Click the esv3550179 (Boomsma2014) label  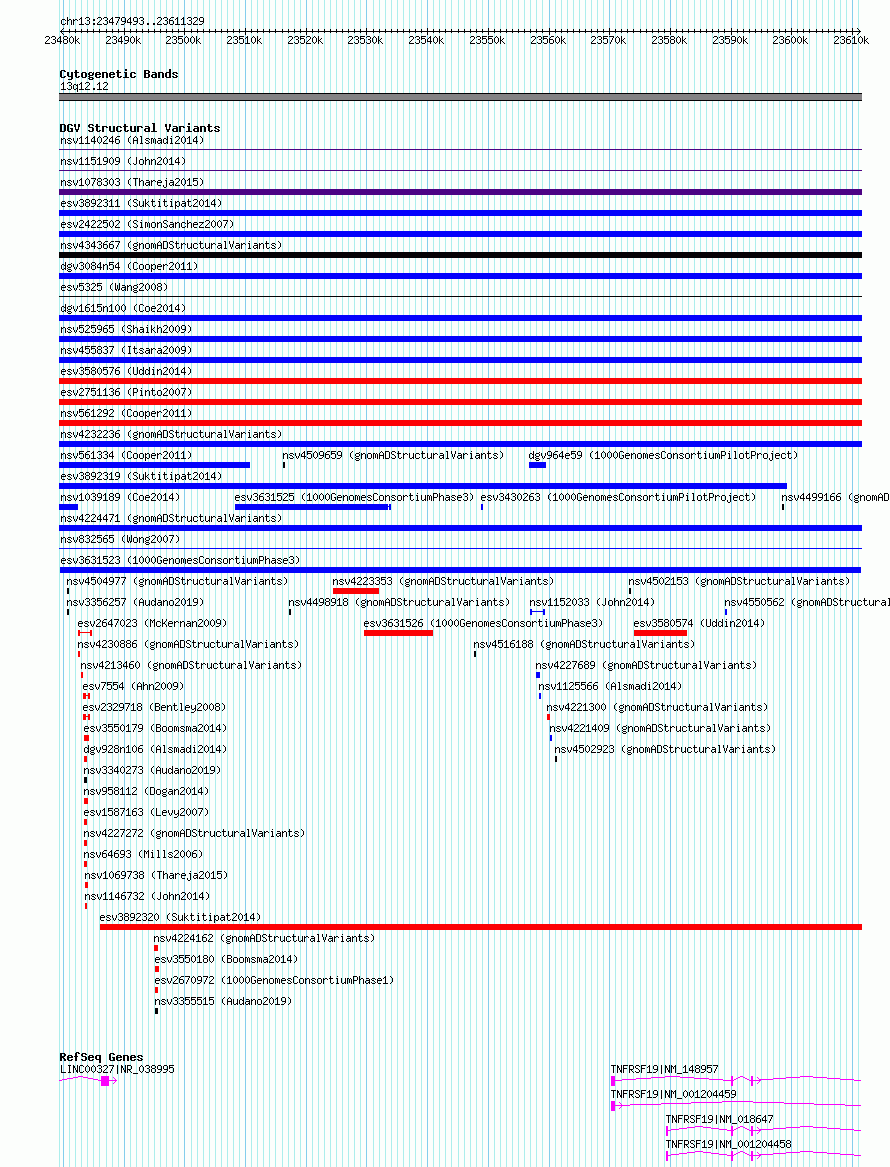click(155, 727)
